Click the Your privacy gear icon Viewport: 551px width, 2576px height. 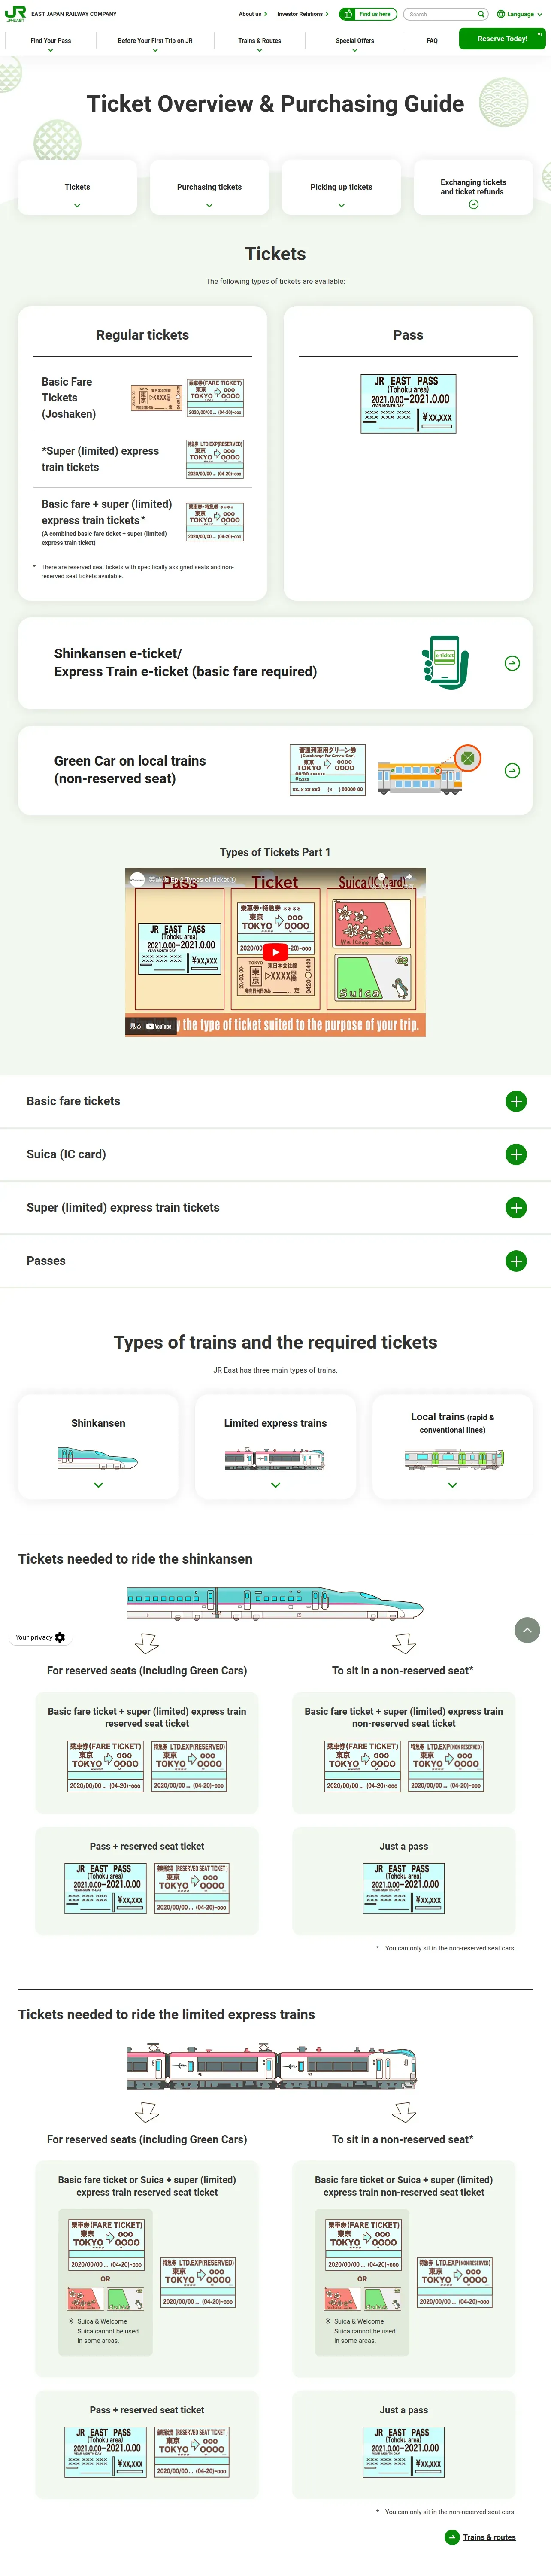point(60,1637)
